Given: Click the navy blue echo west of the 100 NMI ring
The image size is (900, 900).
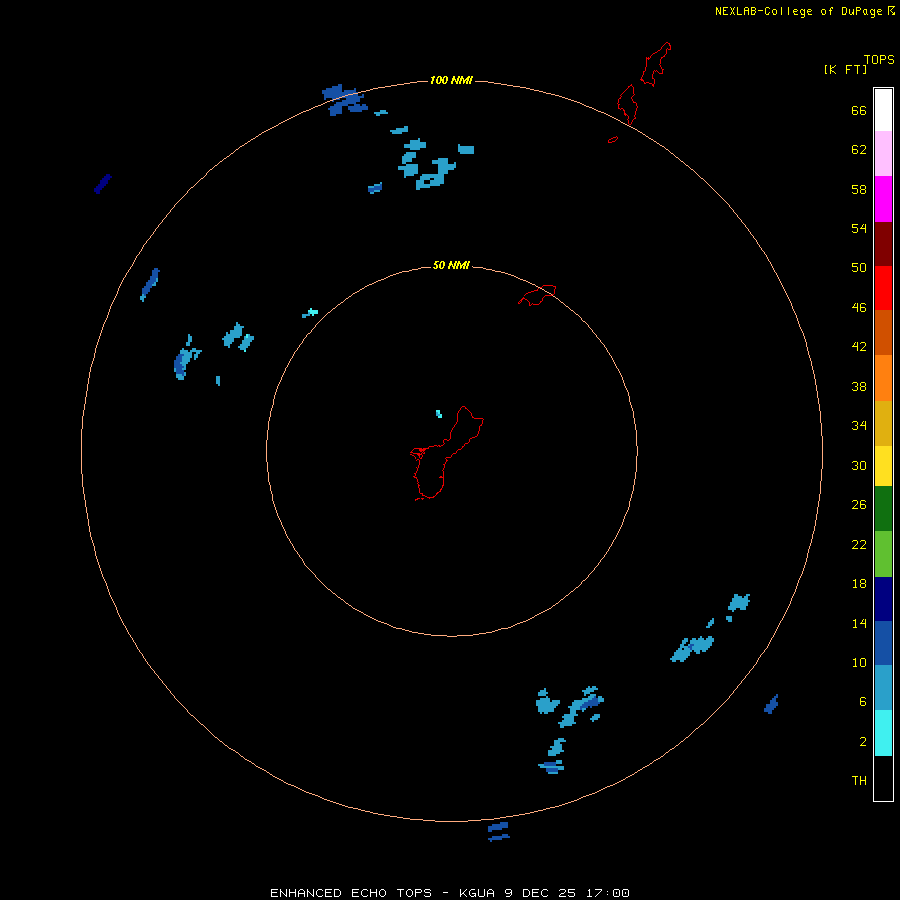Looking at the screenshot, I should tap(102, 184).
